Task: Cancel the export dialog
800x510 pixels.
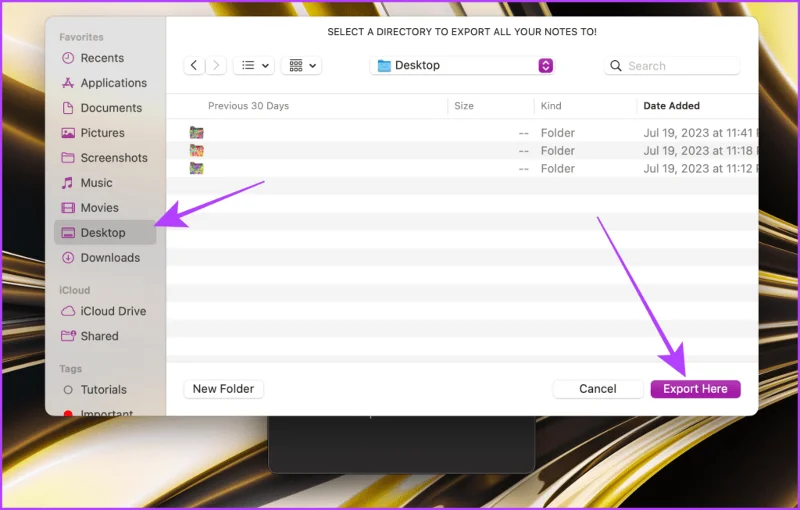Action: coord(598,389)
